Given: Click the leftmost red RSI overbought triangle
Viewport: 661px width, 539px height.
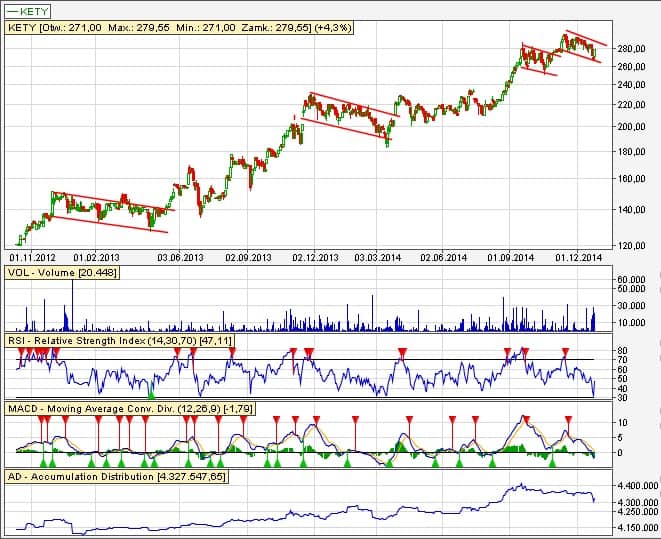Looking at the screenshot, I should point(22,350).
